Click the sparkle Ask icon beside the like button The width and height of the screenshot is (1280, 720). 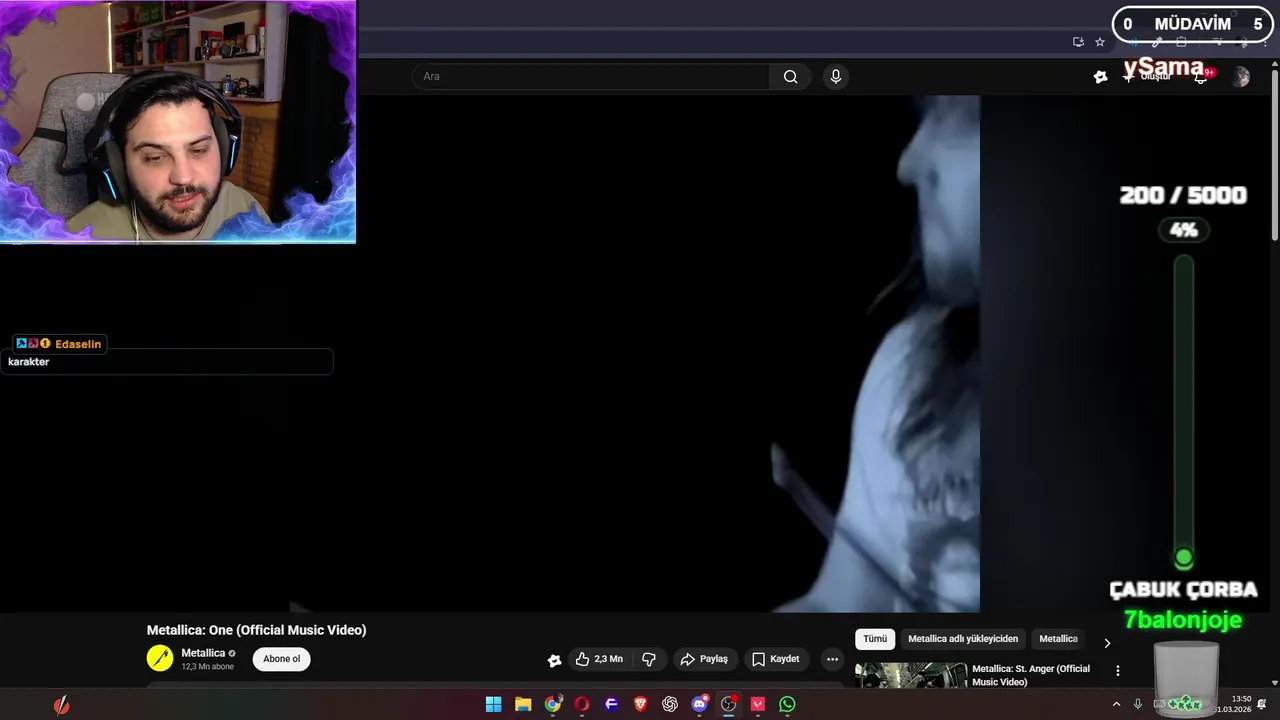555,660
